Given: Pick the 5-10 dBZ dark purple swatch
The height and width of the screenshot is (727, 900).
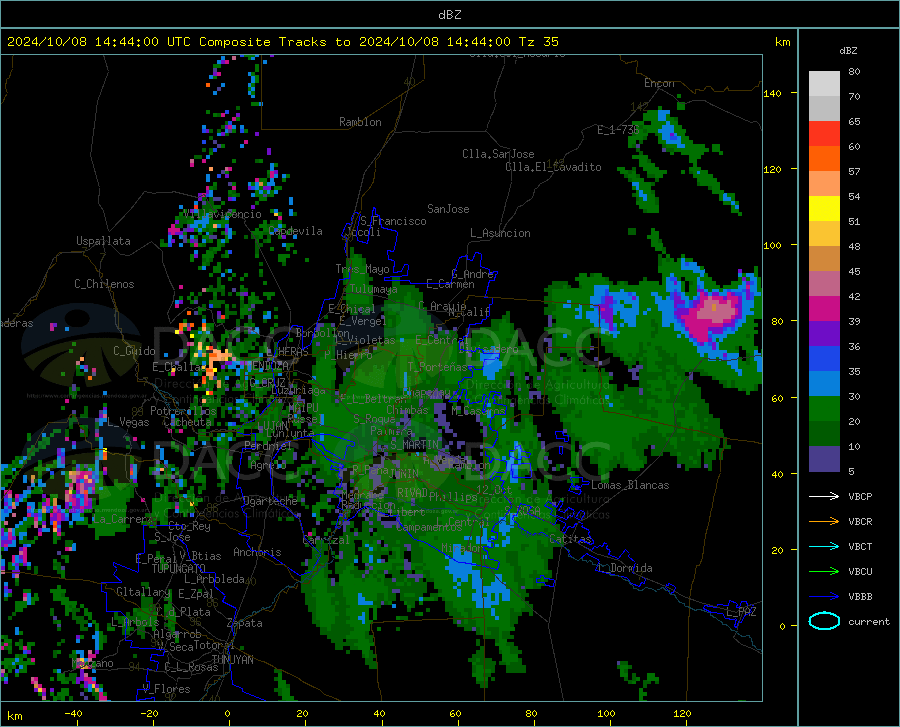Looking at the screenshot, I should point(824,459).
